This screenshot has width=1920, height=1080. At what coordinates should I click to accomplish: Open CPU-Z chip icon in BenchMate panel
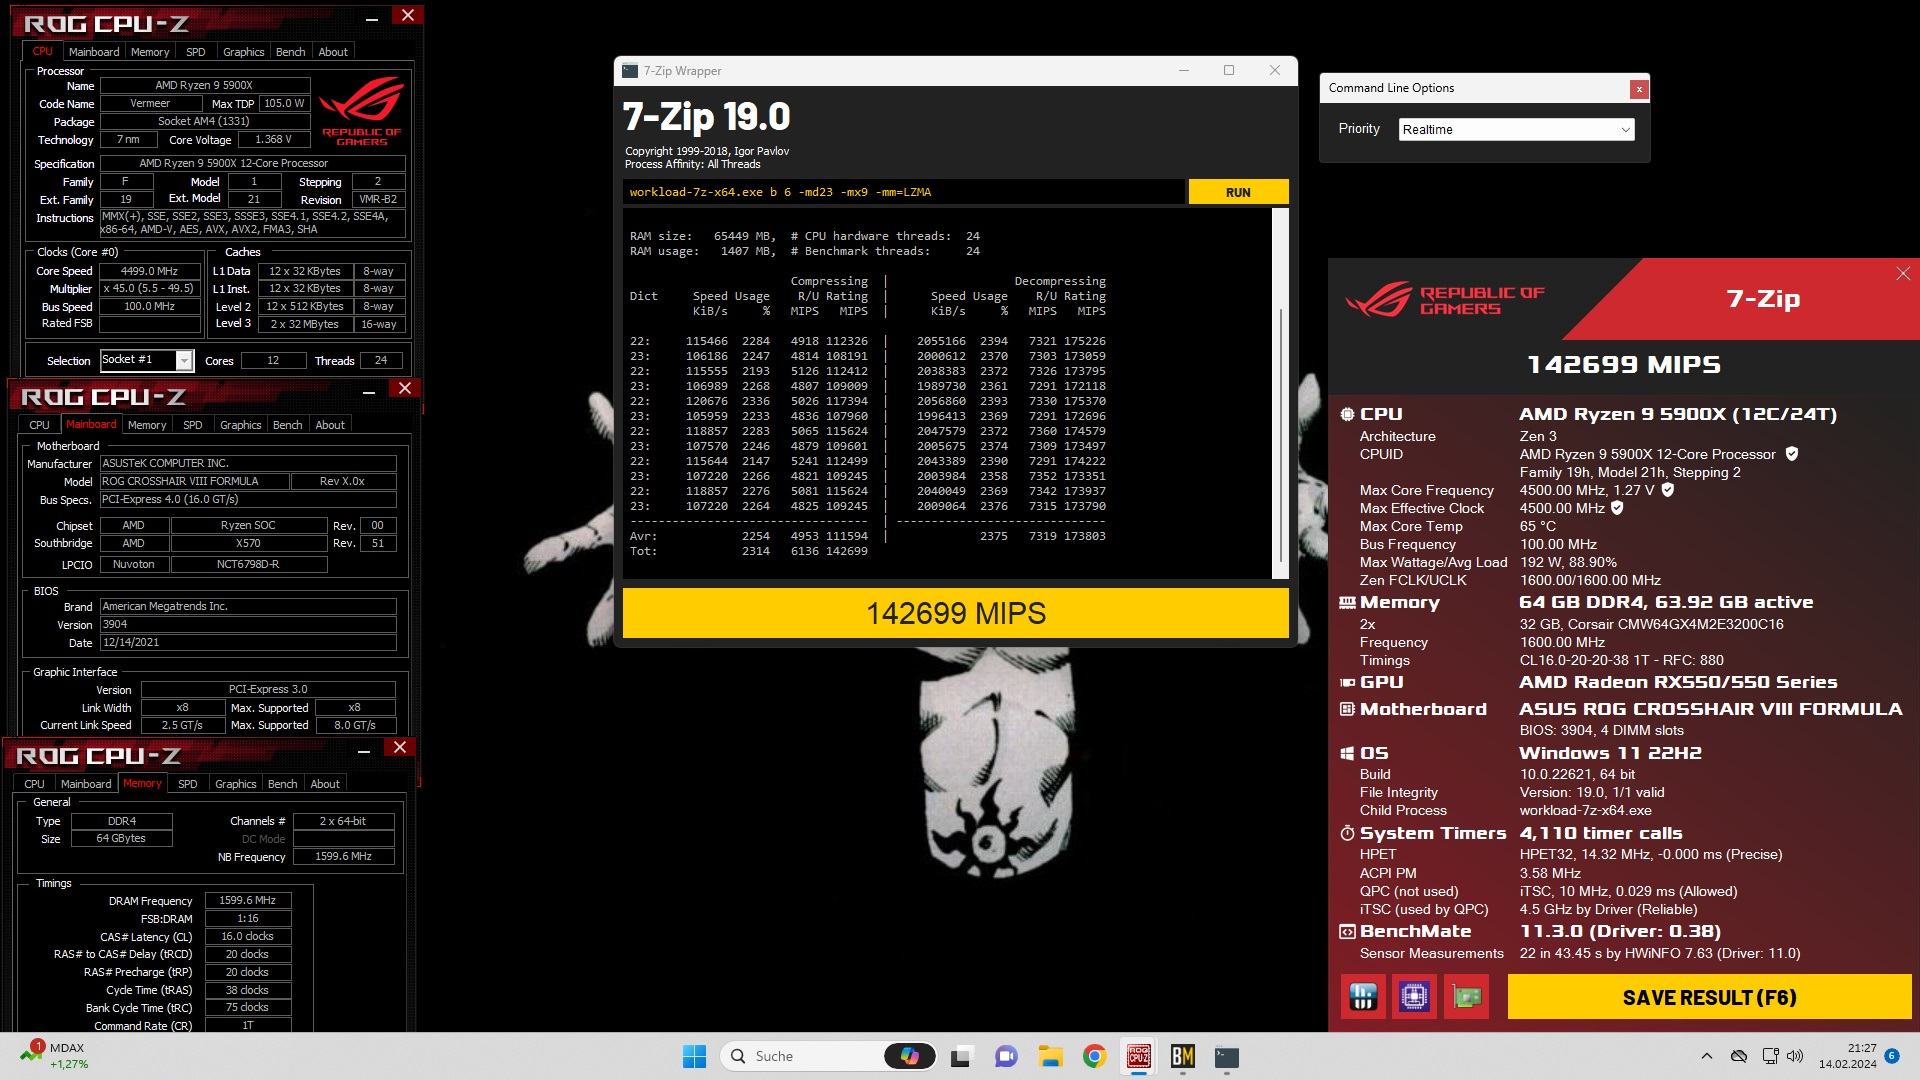pyautogui.click(x=1414, y=997)
